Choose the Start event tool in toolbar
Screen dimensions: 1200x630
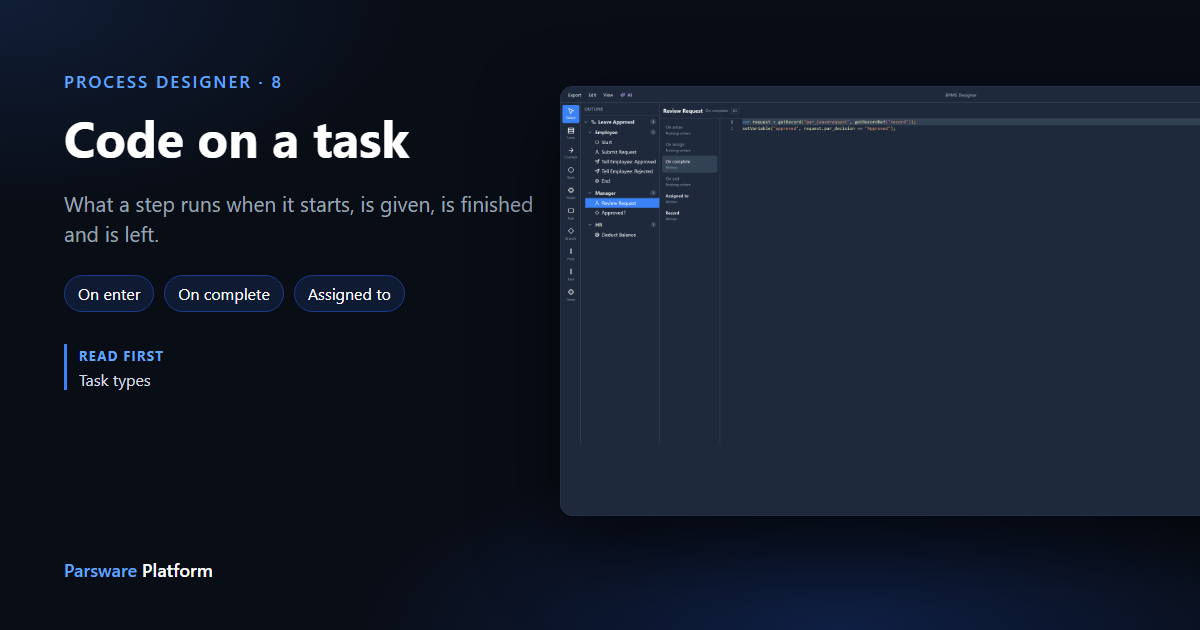coord(571,173)
